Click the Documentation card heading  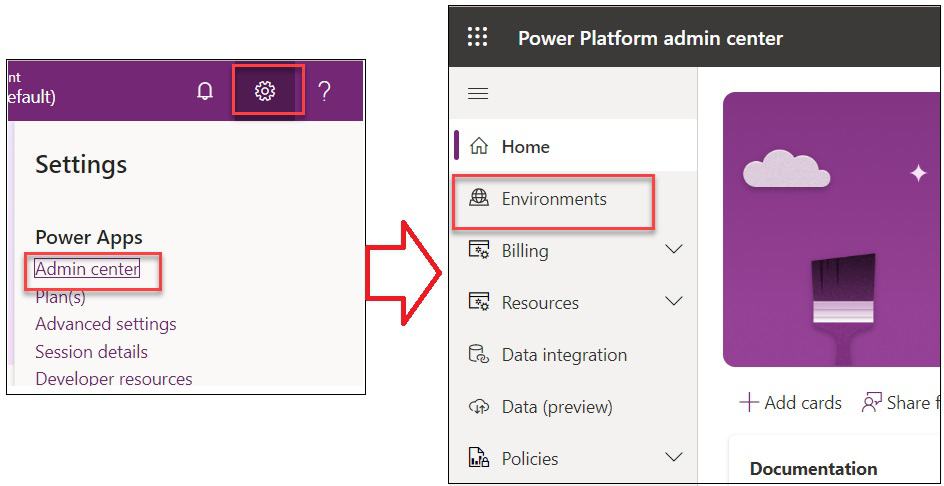[x=813, y=469]
